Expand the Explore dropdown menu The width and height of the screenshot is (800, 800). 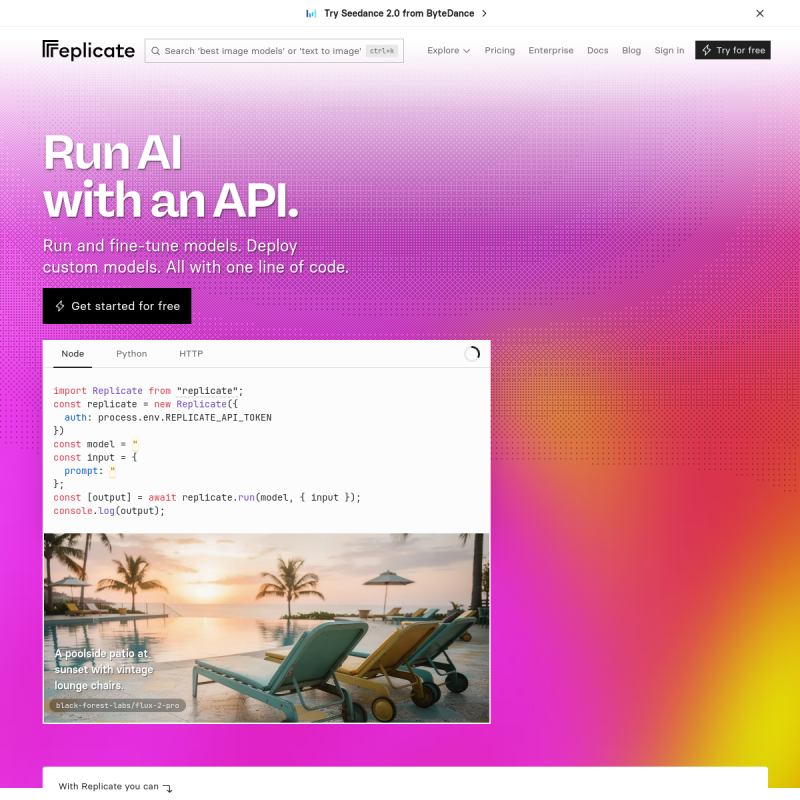[x=448, y=51]
